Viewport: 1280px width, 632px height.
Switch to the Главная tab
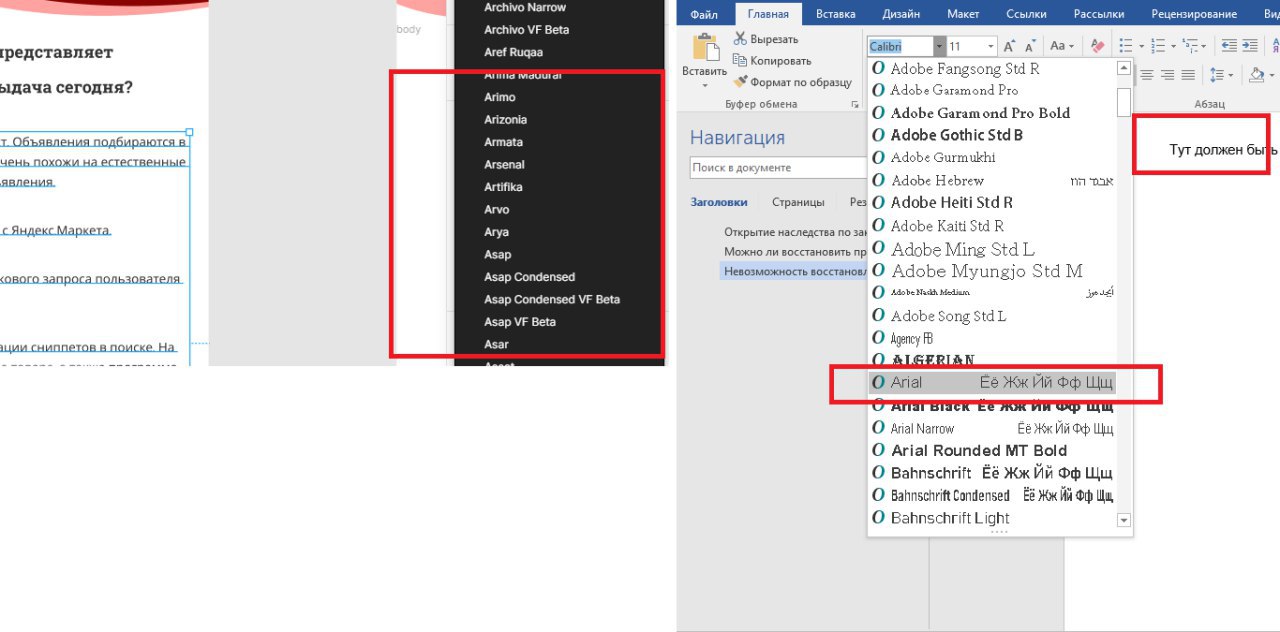coord(768,14)
